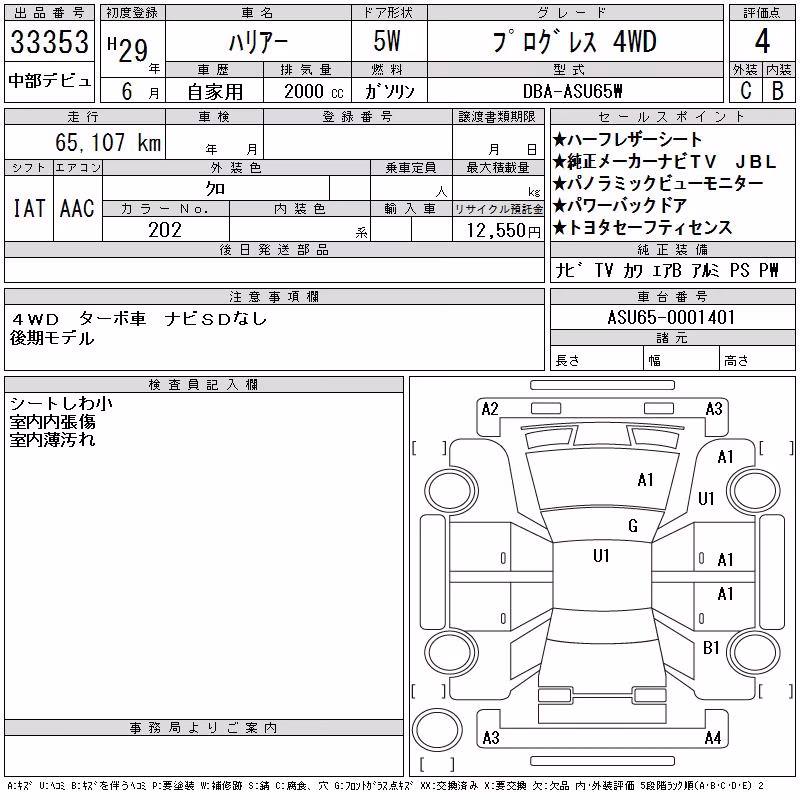Click sales point トヨタセーフティセンス
Image resolution: width=800 pixels, height=800 pixels.
642,227
